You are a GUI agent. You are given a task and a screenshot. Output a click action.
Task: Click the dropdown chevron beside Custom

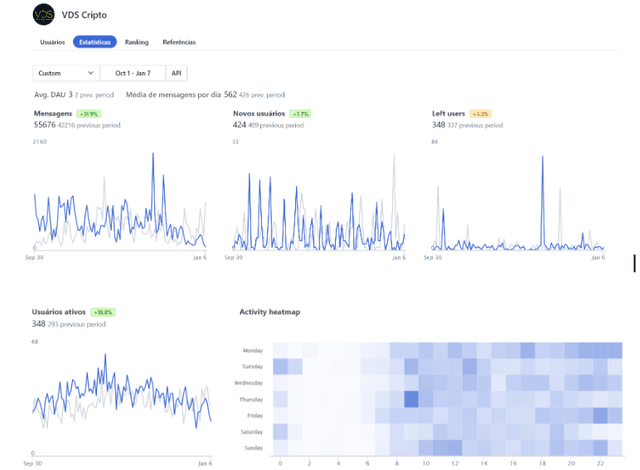point(91,73)
